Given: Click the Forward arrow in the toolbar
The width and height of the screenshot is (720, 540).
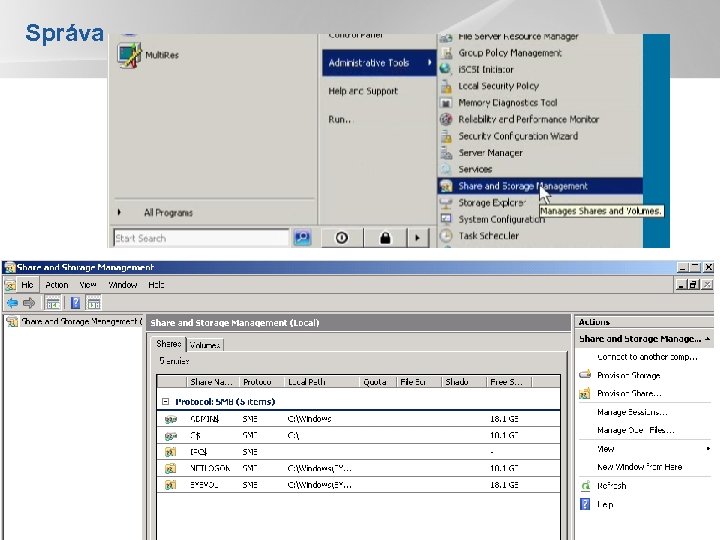Looking at the screenshot, I should (29, 302).
